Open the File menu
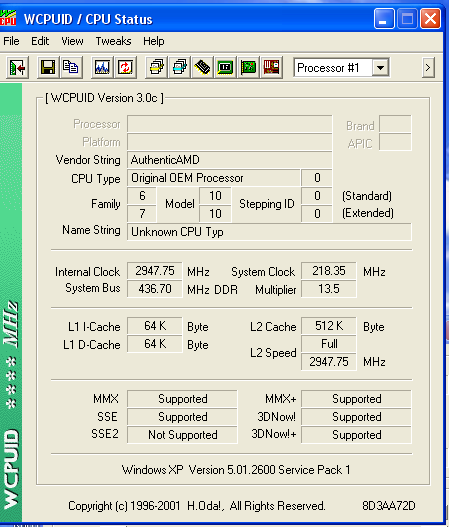Image resolution: width=449 pixels, height=527 pixels. [x=11, y=41]
